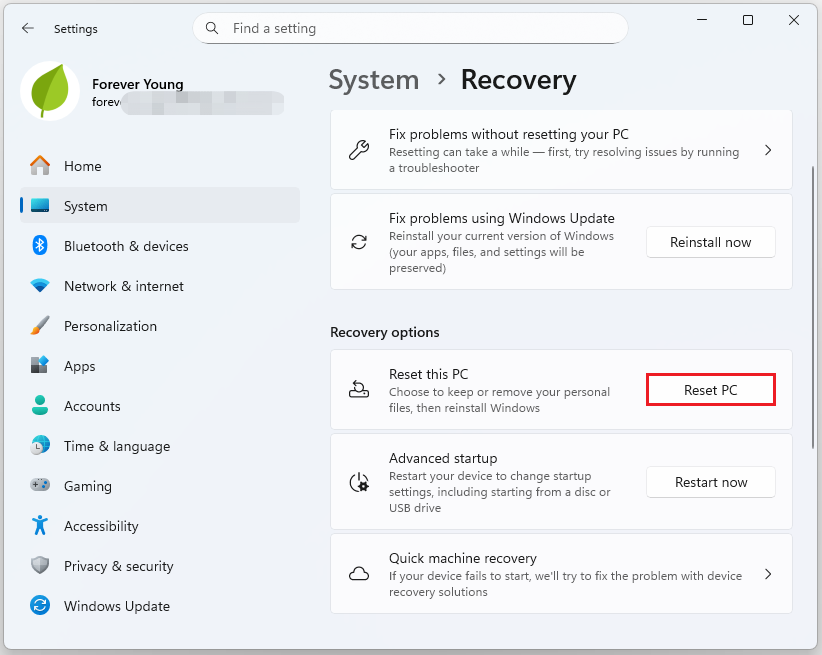Click the Find a setting search box
The image size is (822, 655).
pyautogui.click(x=410, y=28)
